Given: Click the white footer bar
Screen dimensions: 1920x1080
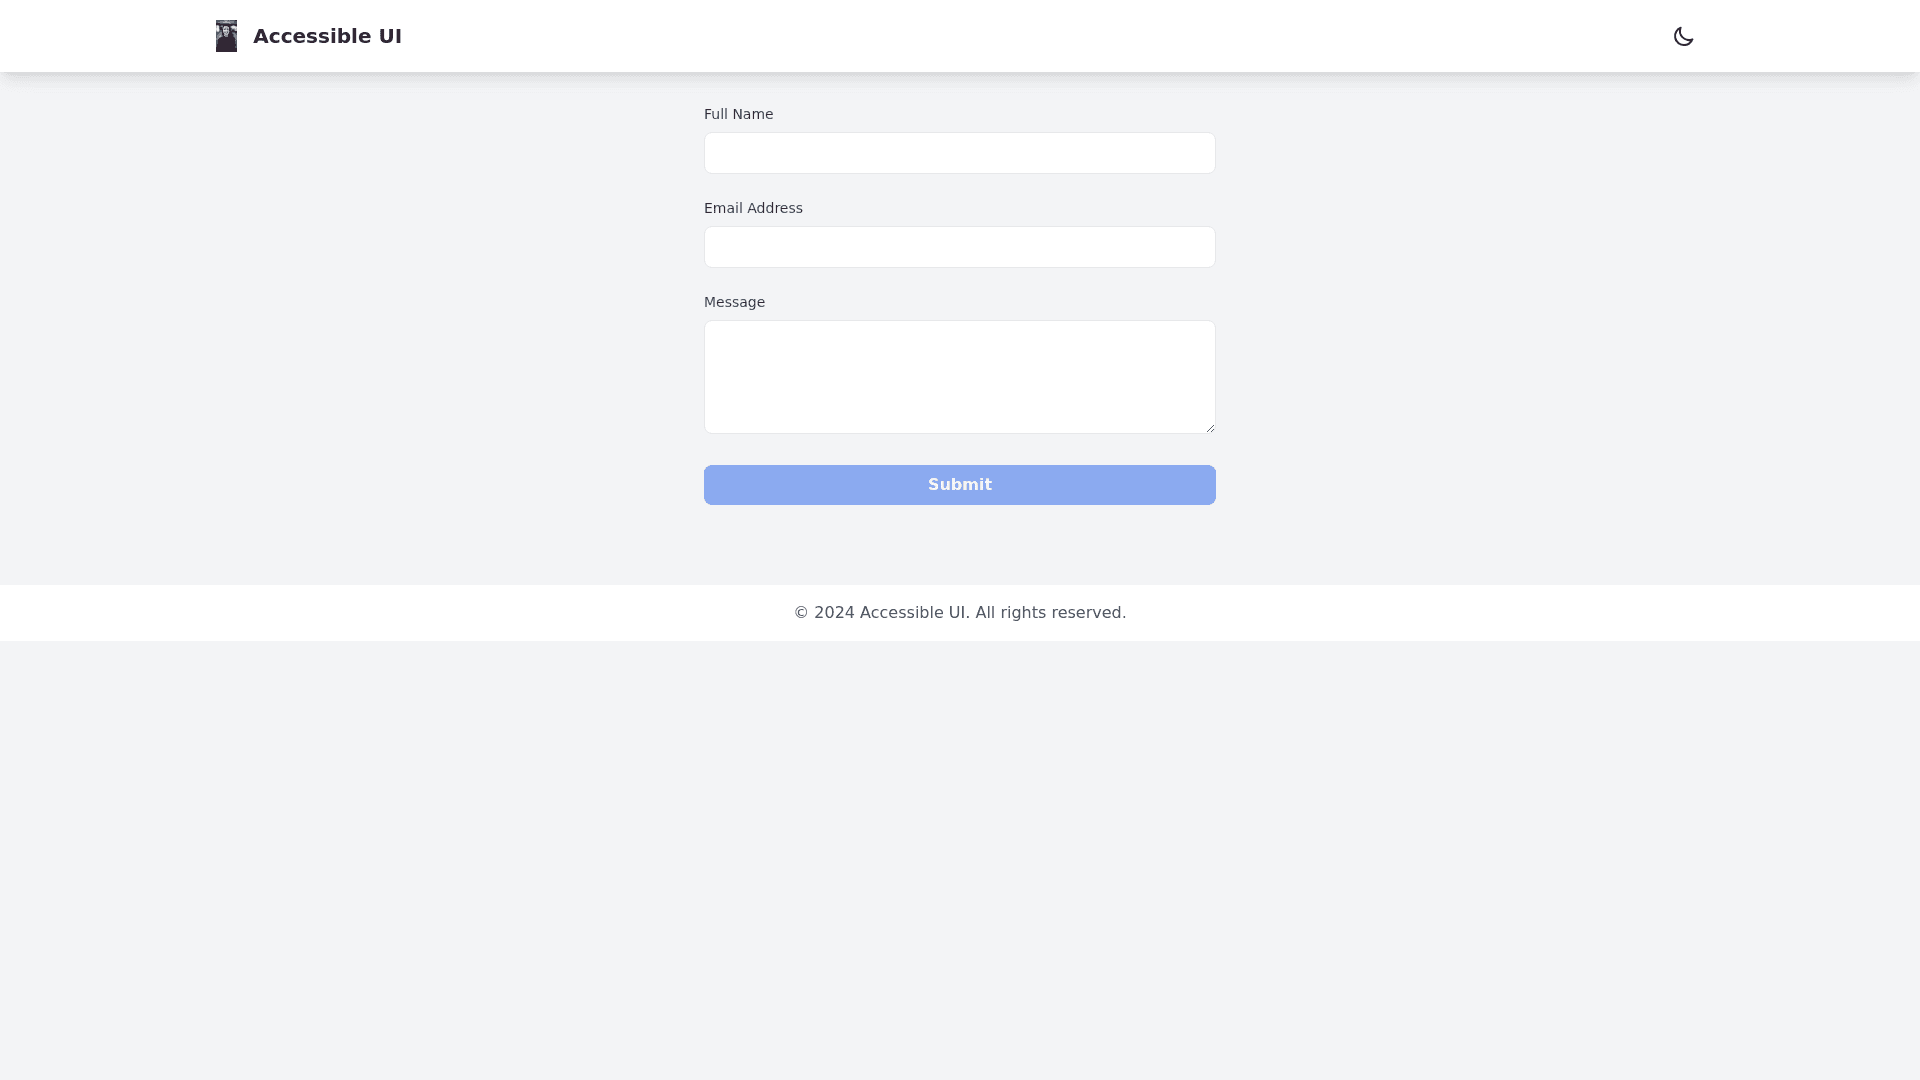Looking at the screenshot, I should [x=400, y=613].
